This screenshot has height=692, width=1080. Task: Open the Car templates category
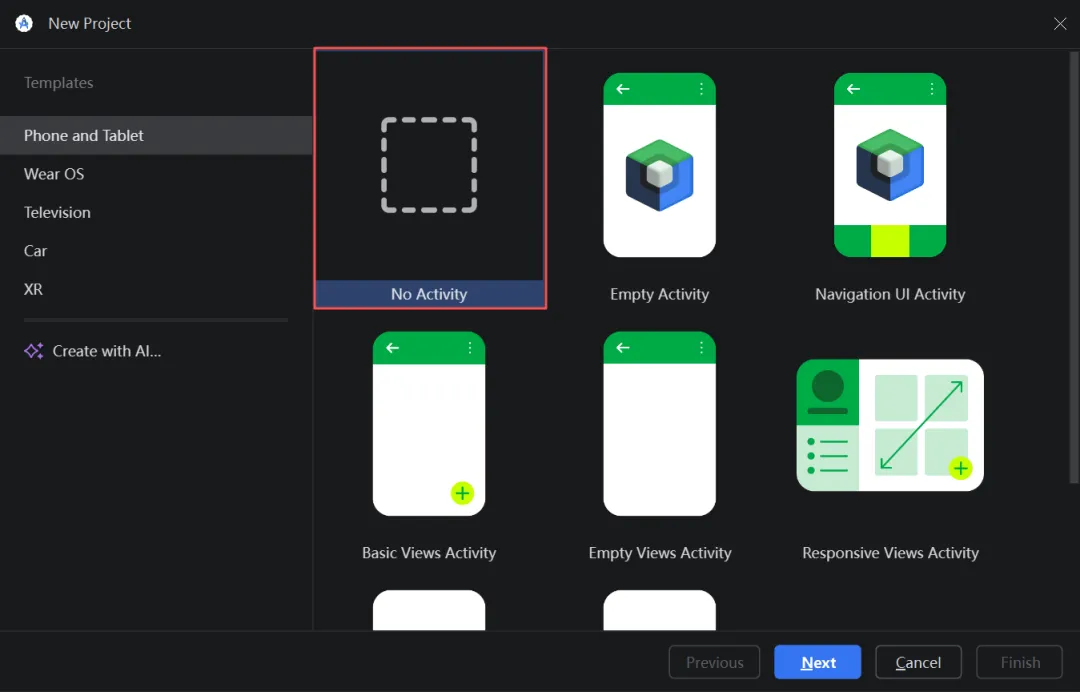tap(156, 251)
